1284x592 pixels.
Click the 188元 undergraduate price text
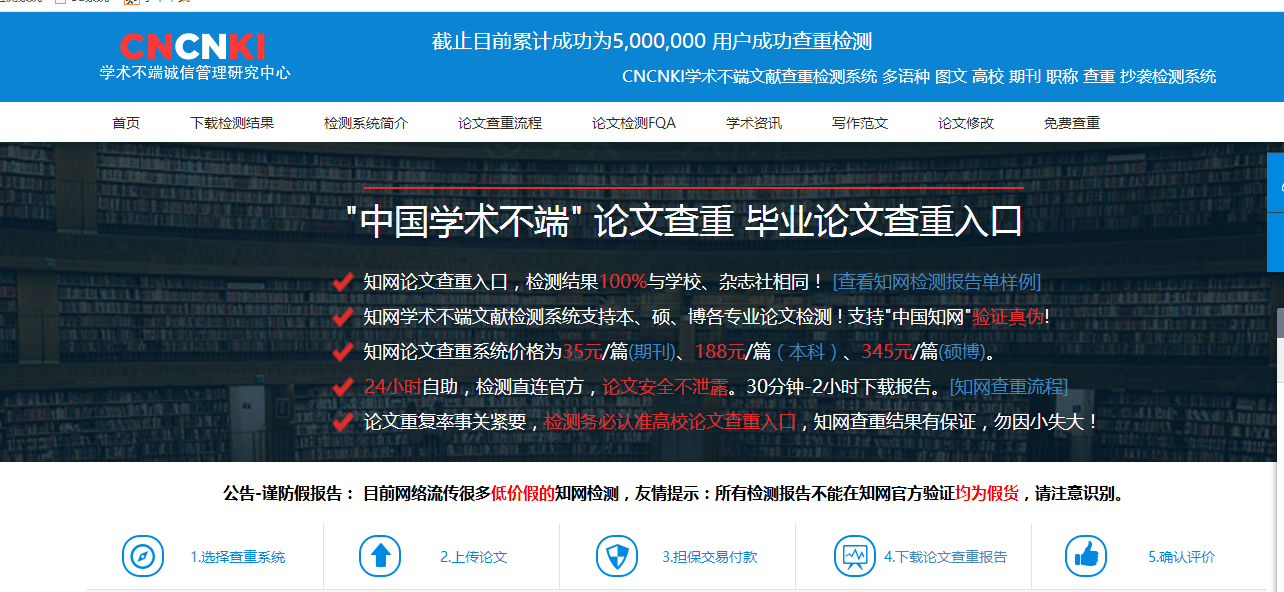point(720,352)
